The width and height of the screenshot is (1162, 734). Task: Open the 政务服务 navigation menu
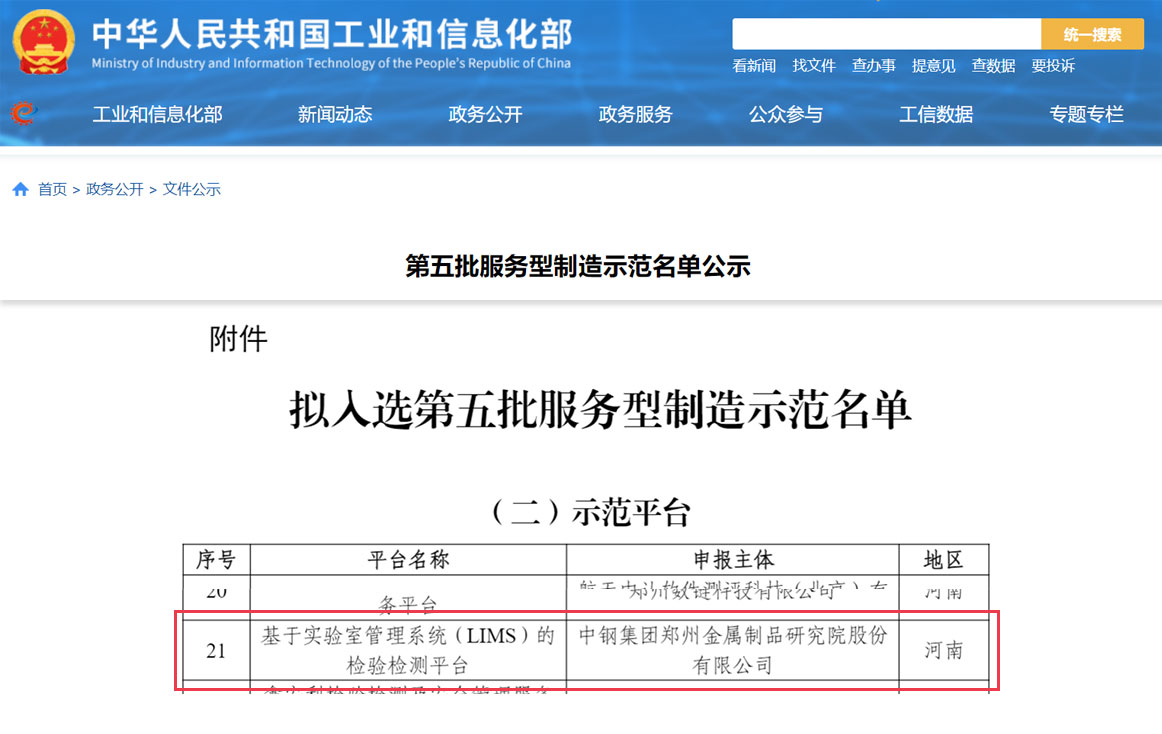[635, 114]
